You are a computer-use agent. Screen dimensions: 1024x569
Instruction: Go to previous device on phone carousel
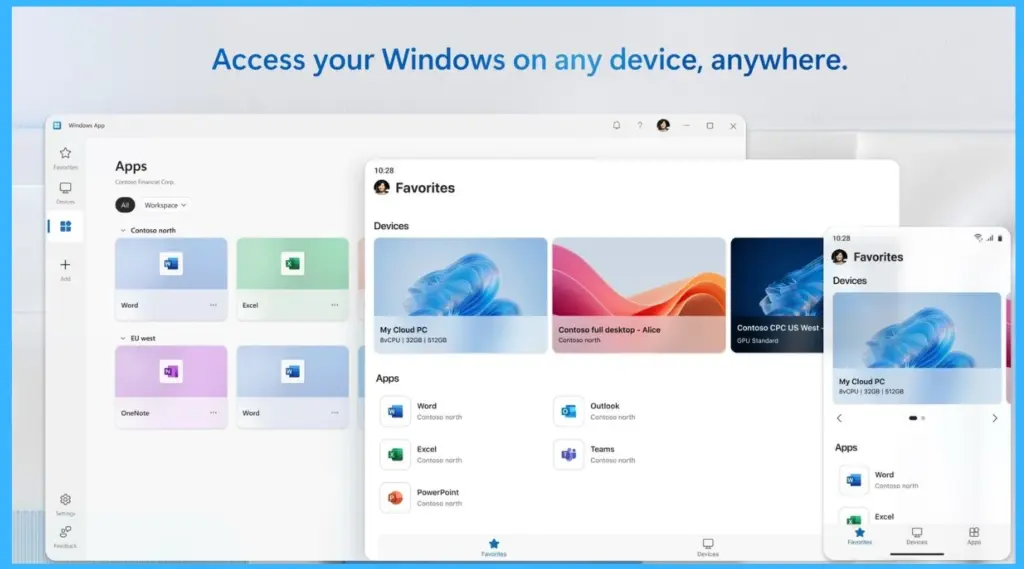point(840,418)
